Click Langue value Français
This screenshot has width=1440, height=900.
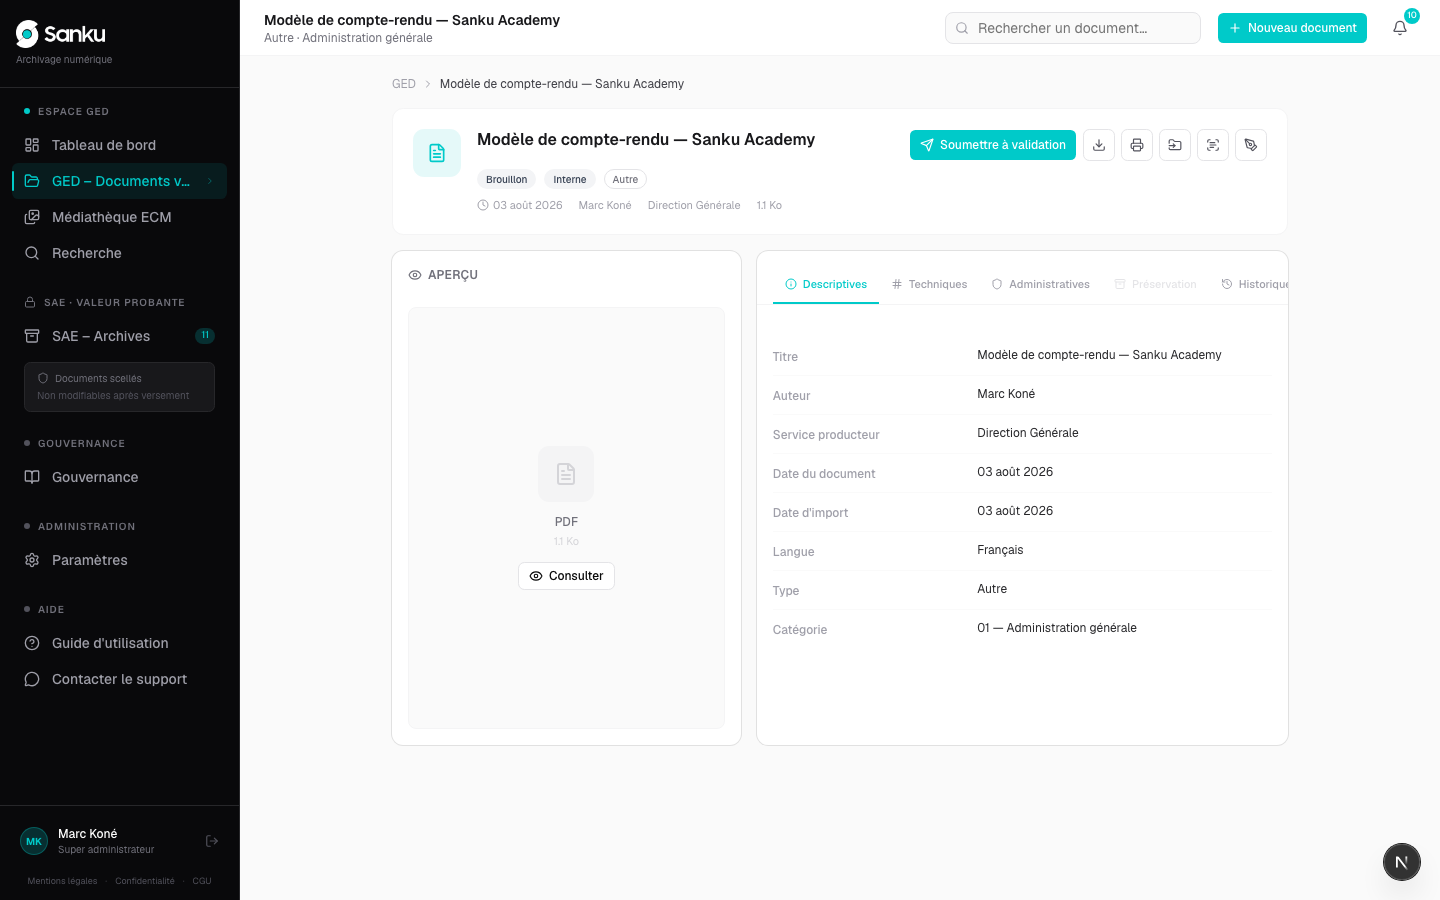[x=1000, y=550]
